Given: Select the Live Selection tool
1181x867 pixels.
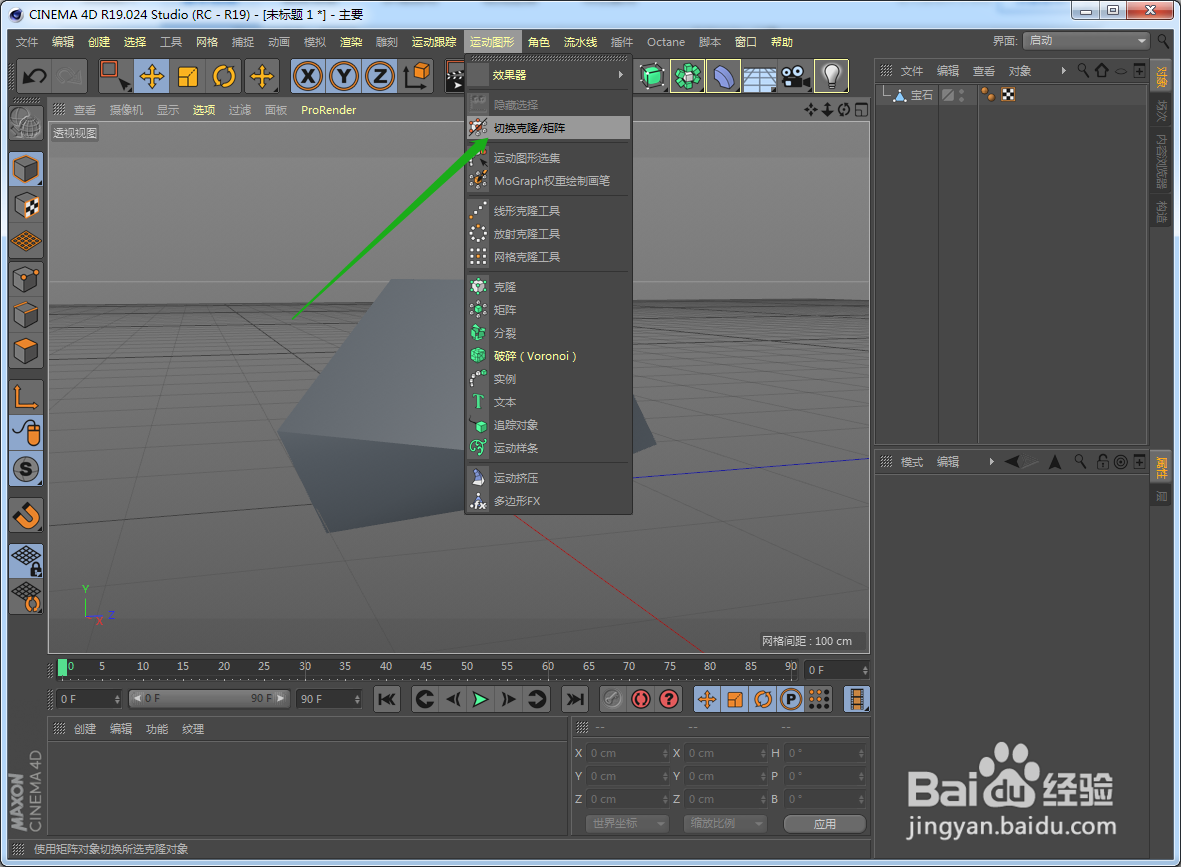Looking at the screenshot, I should [114, 76].
